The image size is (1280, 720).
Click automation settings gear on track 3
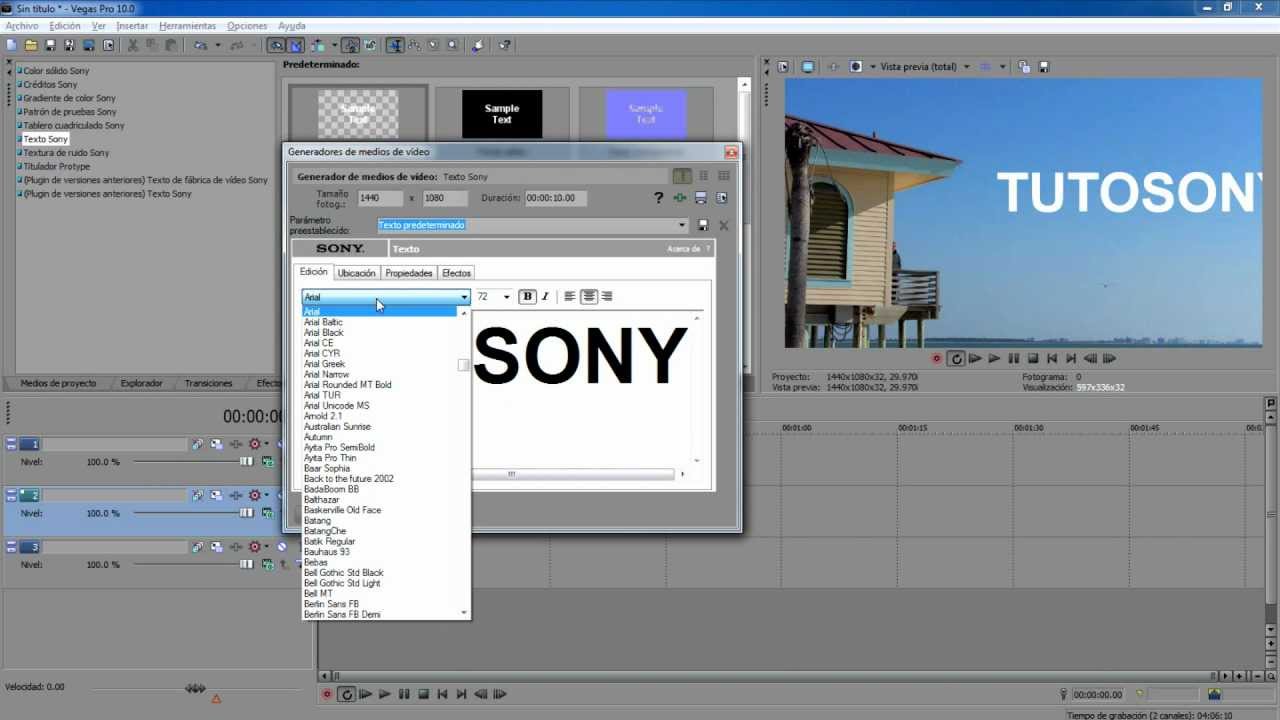point(254,547)
